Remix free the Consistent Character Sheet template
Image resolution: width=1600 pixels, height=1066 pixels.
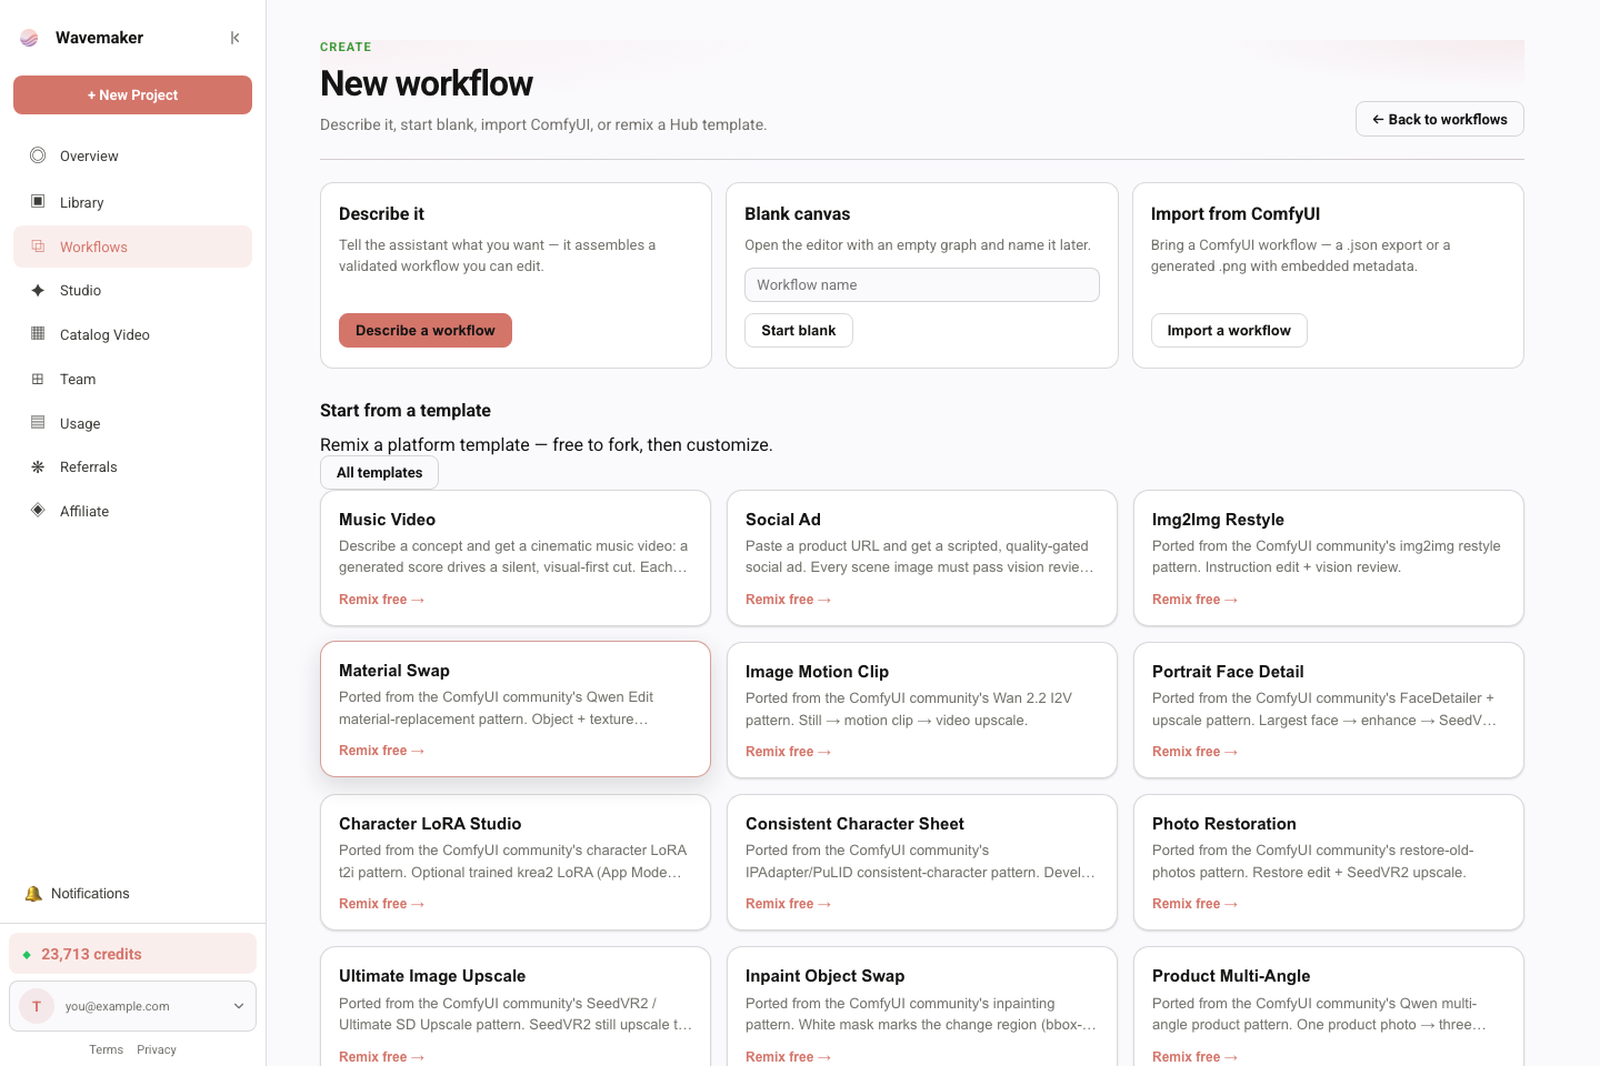[x=788, y=903]
